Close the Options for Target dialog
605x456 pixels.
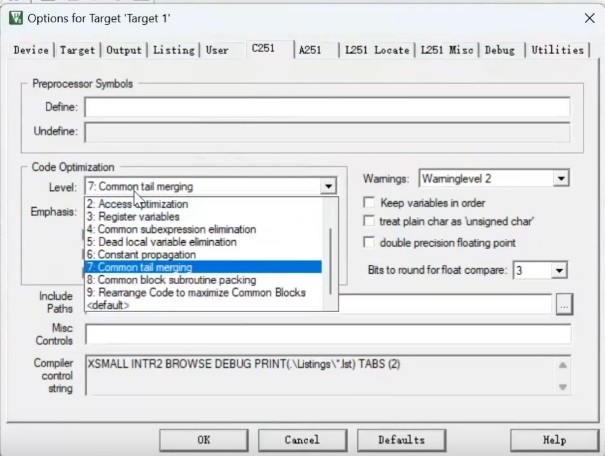(585, 17)
